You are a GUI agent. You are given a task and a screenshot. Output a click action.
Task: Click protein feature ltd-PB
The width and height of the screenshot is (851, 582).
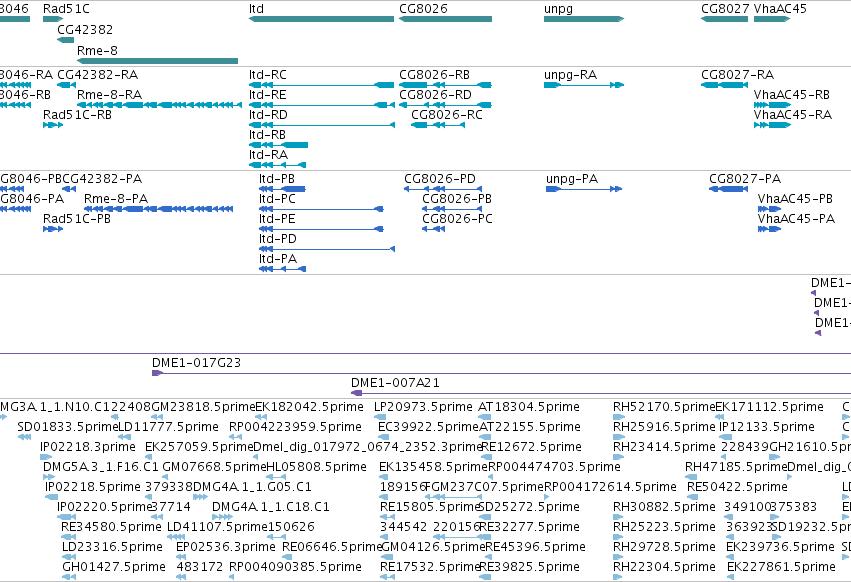pyautogui.click(x=282, y=189)
